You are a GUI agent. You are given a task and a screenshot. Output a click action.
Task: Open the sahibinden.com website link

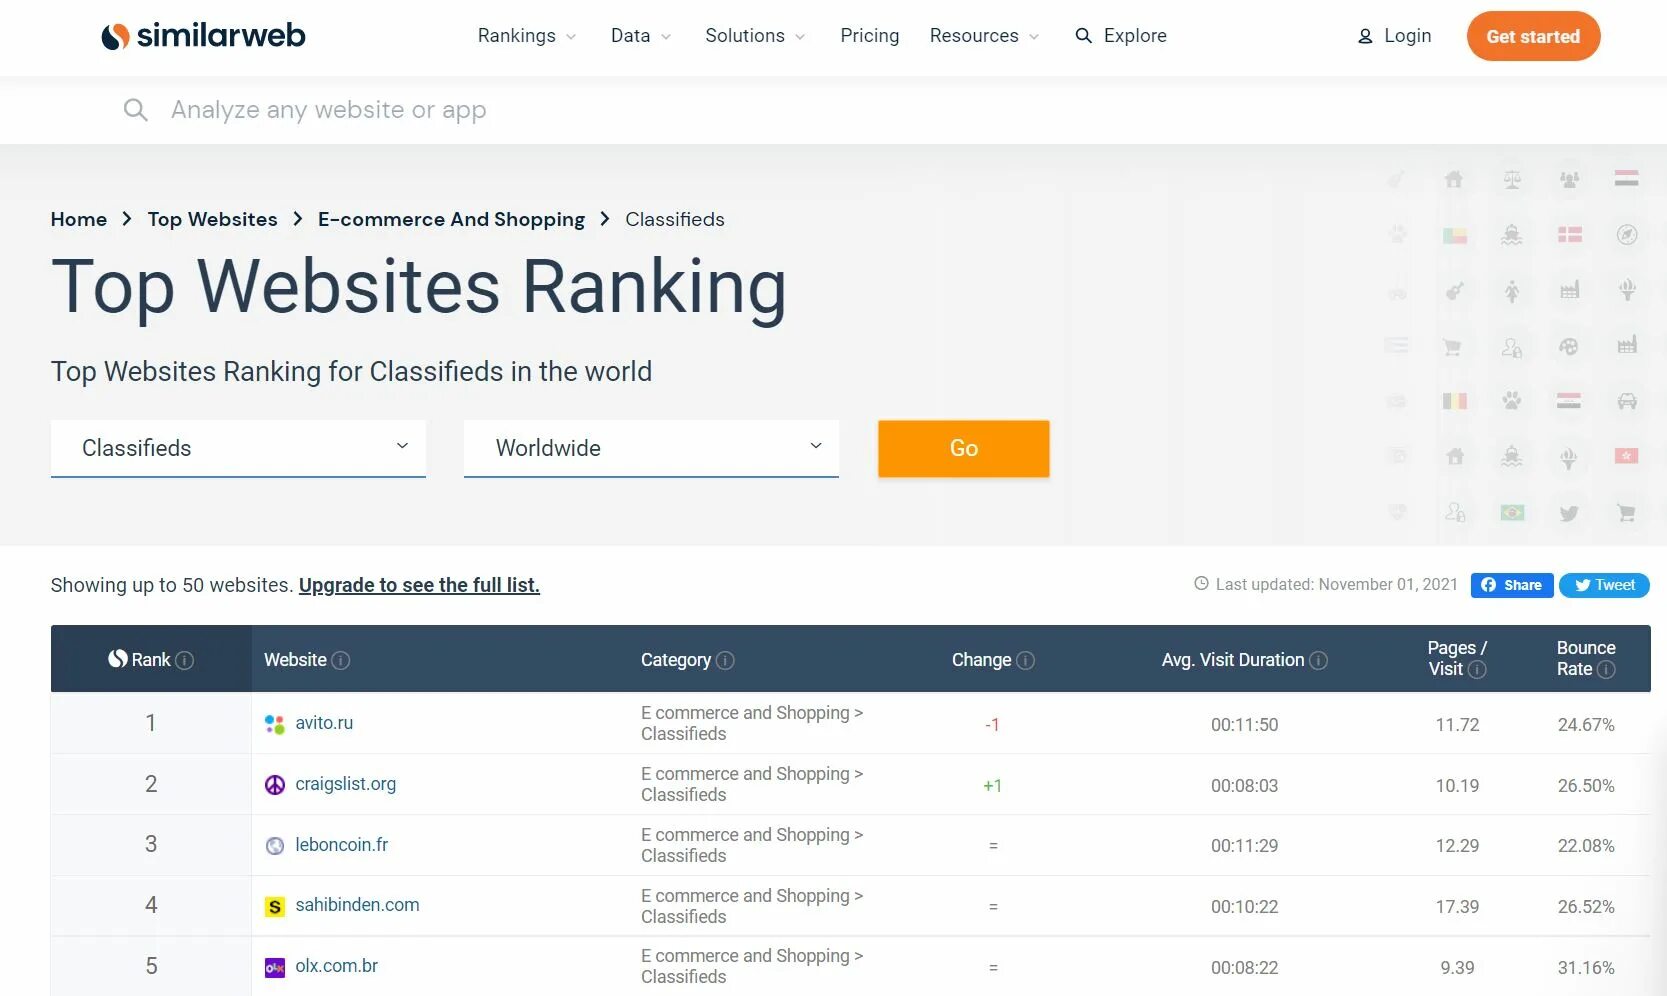[357, 905]
